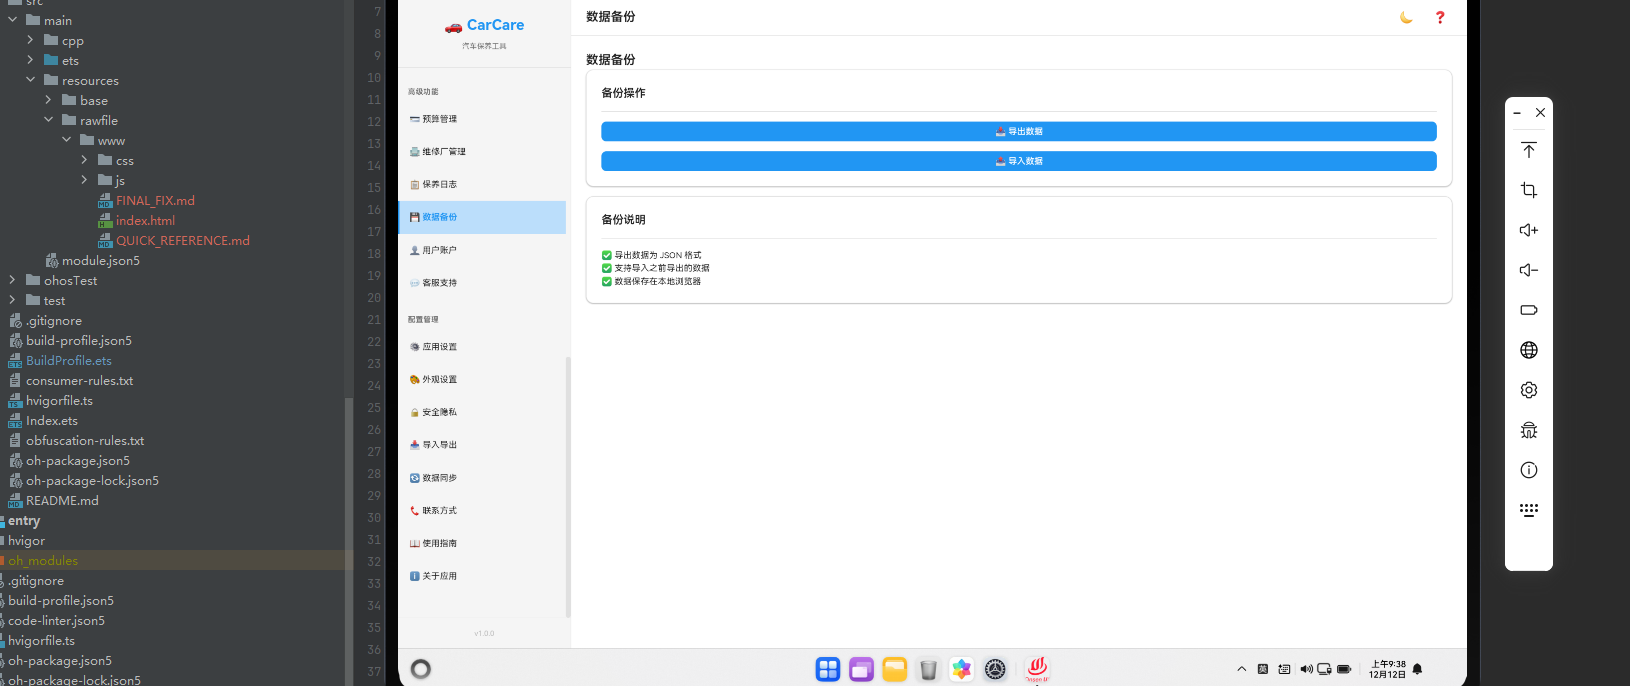Expand the cpp folder
The width and height of the screenshot is (1630, 686).
[x=30, y=40]
